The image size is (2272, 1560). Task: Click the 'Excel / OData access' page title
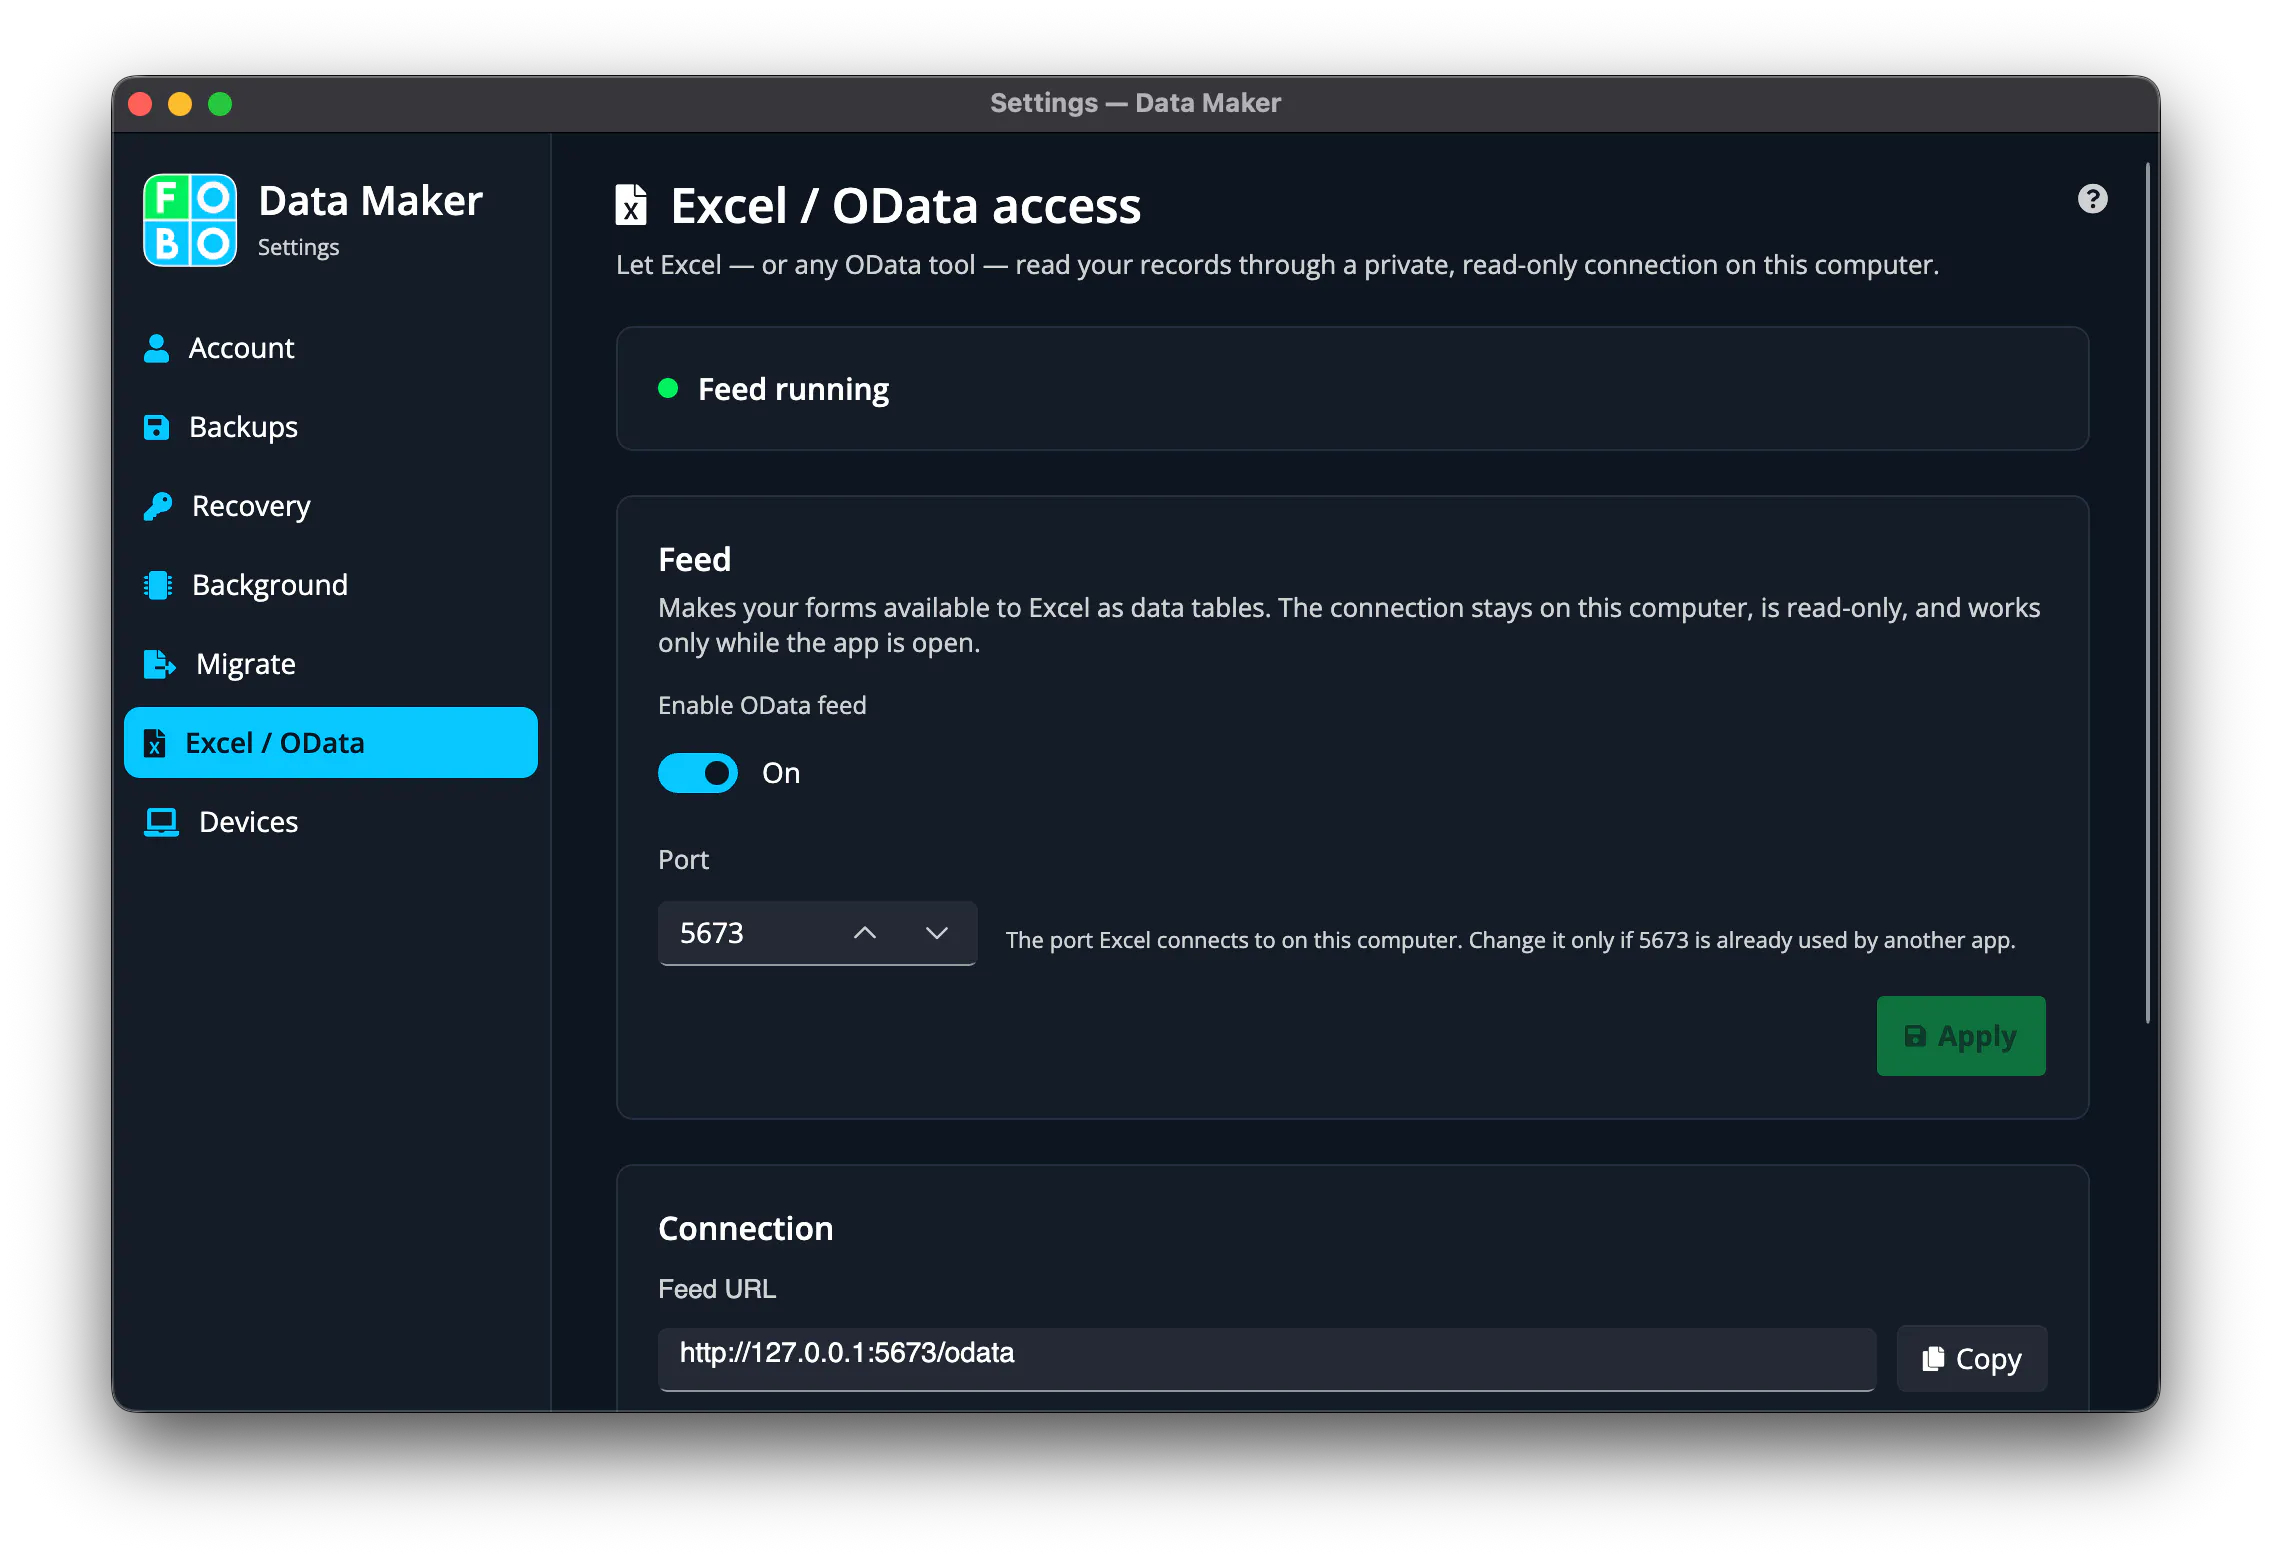pos(906,206)
